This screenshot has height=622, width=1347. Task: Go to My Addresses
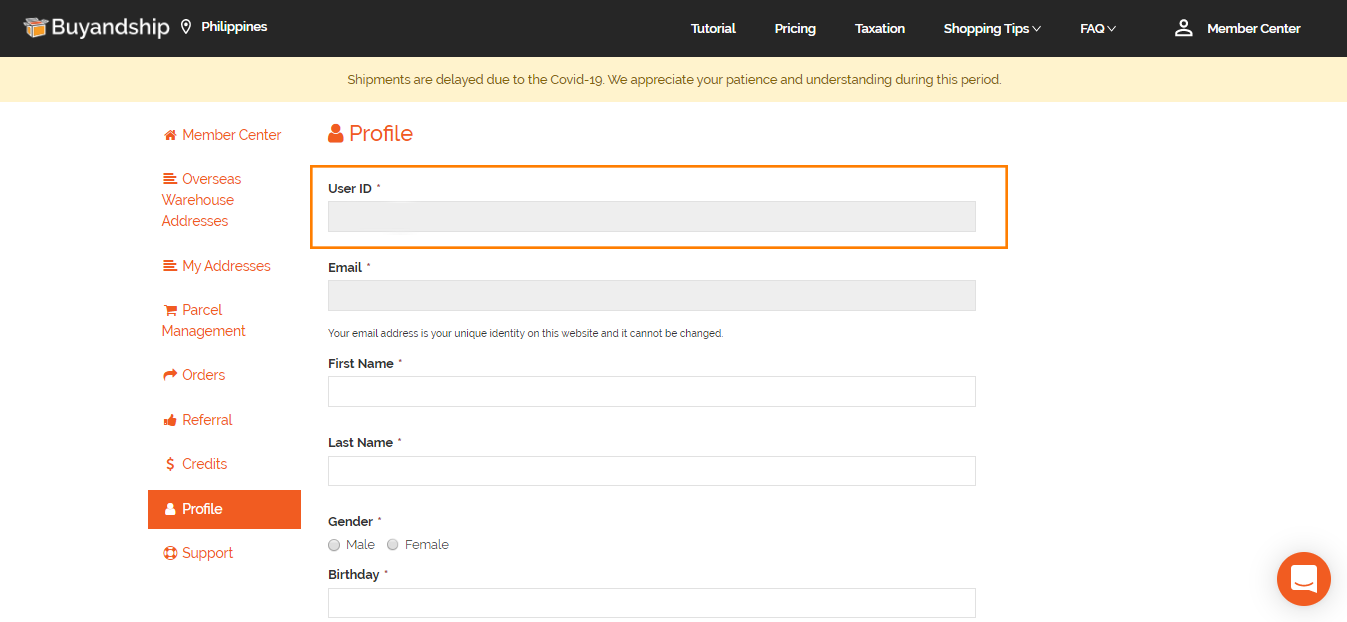227,266
